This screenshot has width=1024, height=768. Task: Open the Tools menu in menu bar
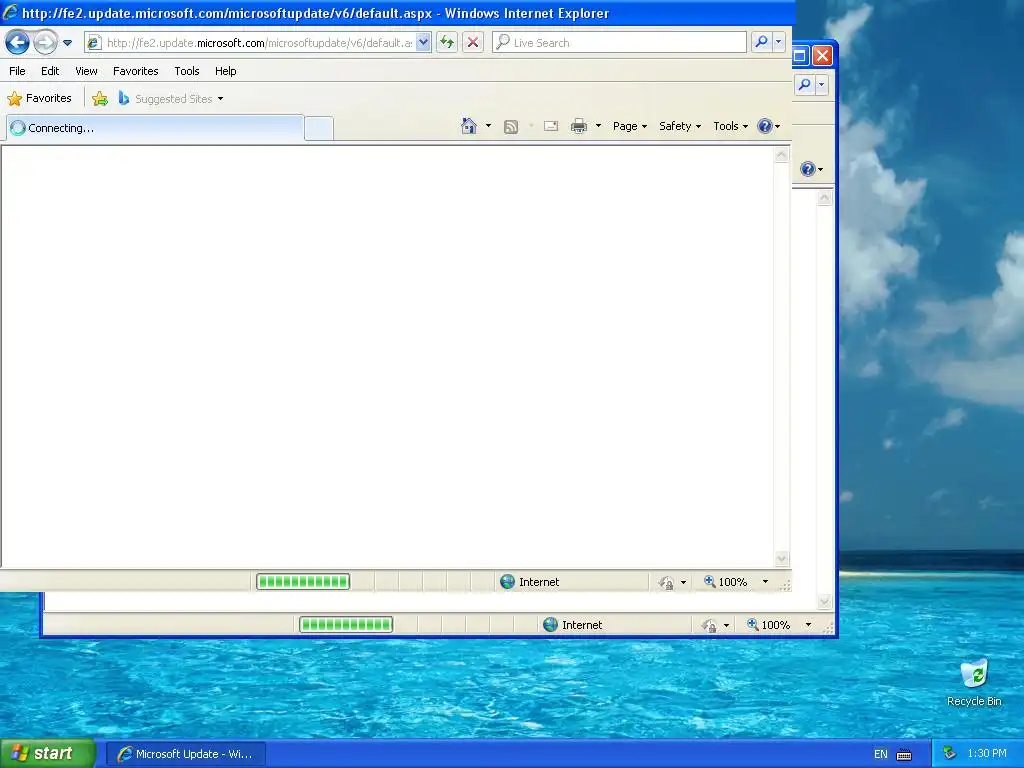pos(187,71)
